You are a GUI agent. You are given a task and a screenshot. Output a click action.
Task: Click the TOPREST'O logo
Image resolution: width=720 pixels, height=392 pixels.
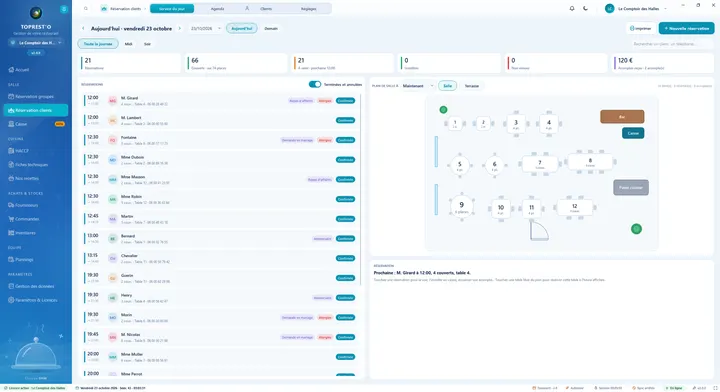coord(36,13)
